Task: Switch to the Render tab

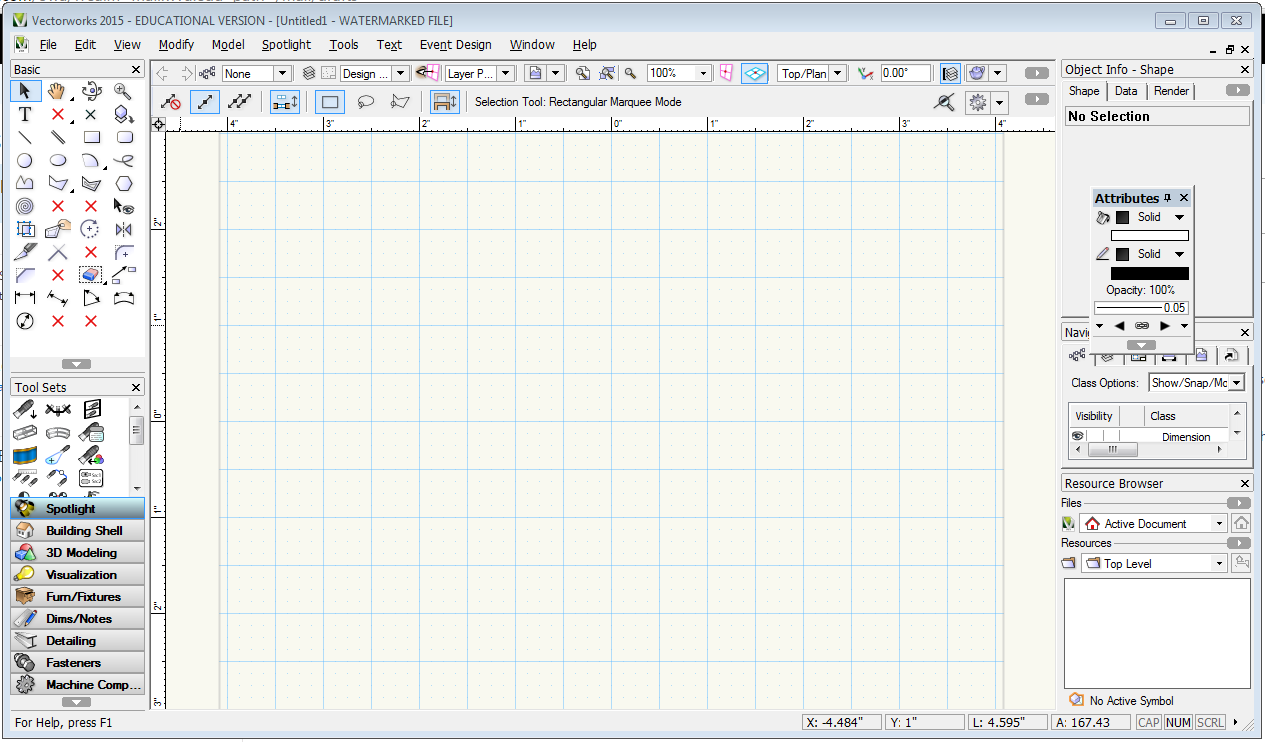Action: [x=1171, y=91]
